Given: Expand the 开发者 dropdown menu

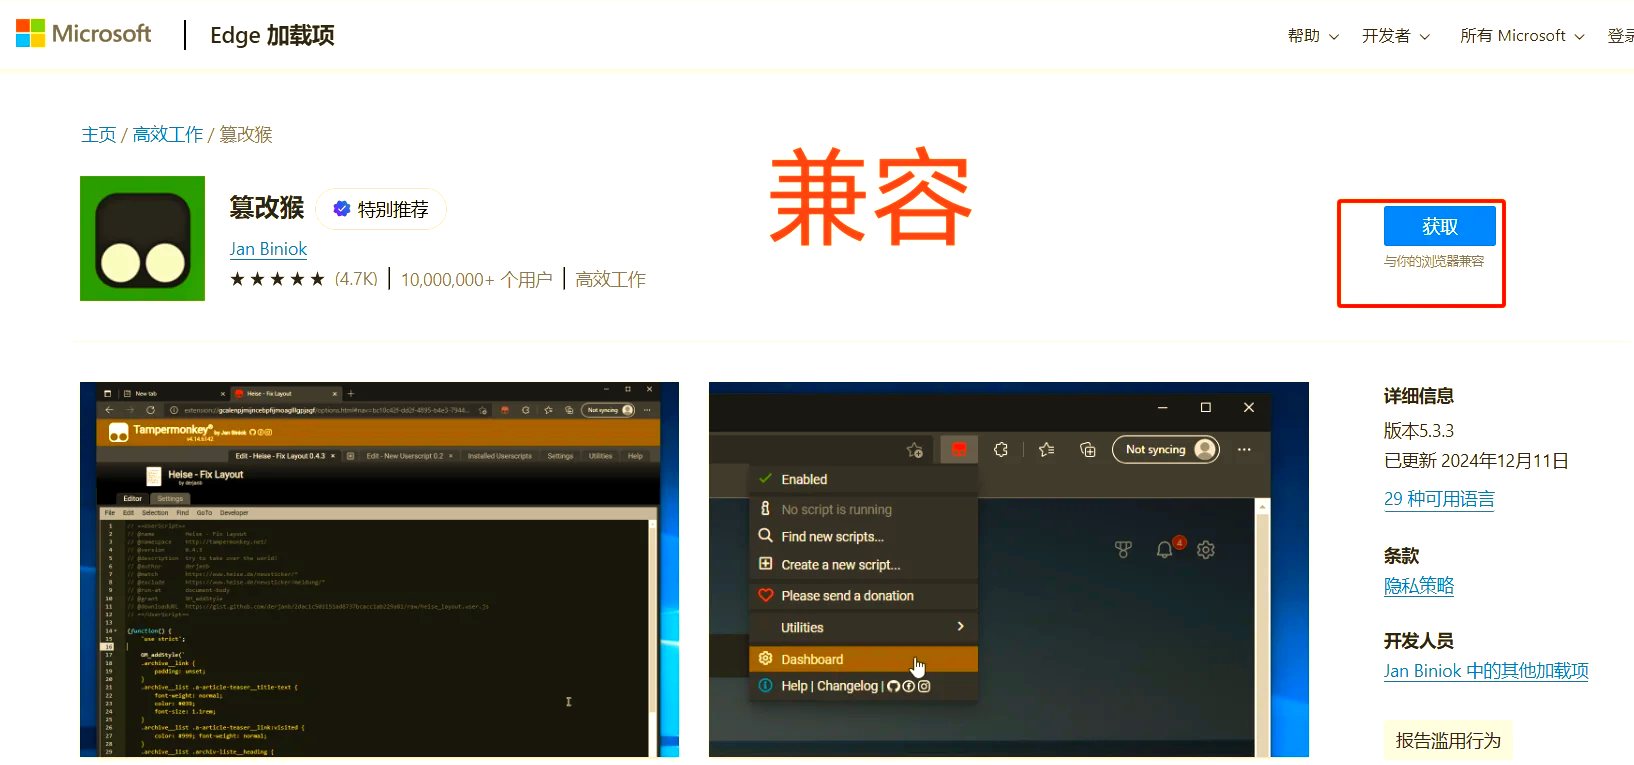Looking at the screenshot, I should tap(1396, 36).
